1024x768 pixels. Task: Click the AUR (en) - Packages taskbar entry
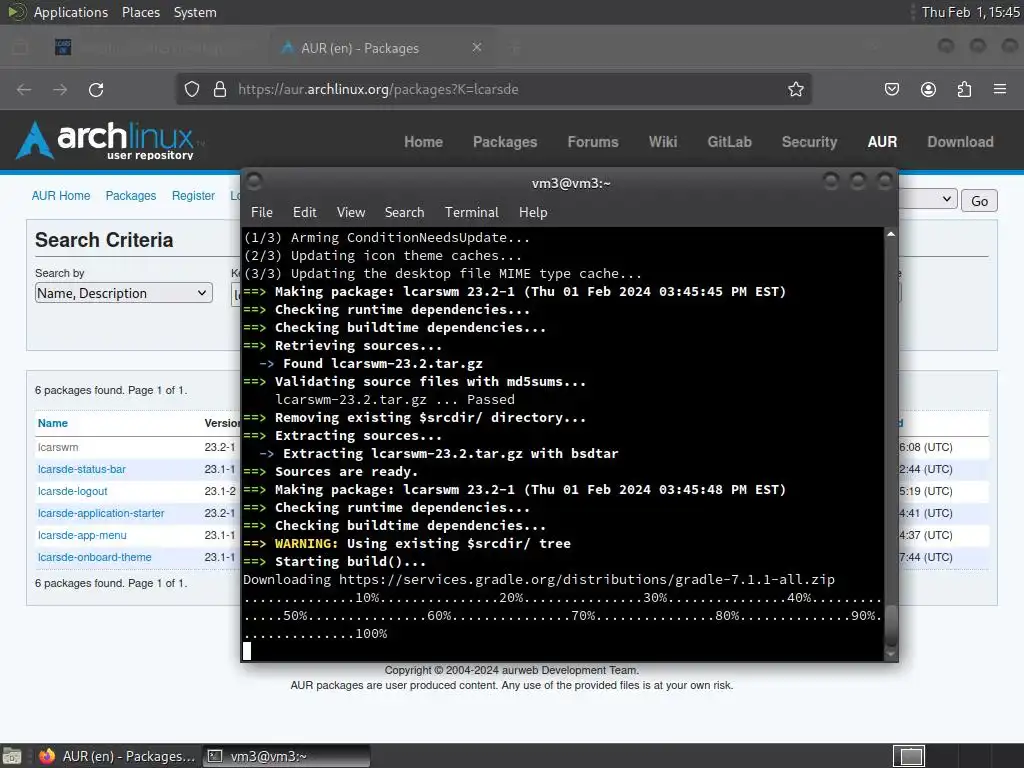coord(116,756)
